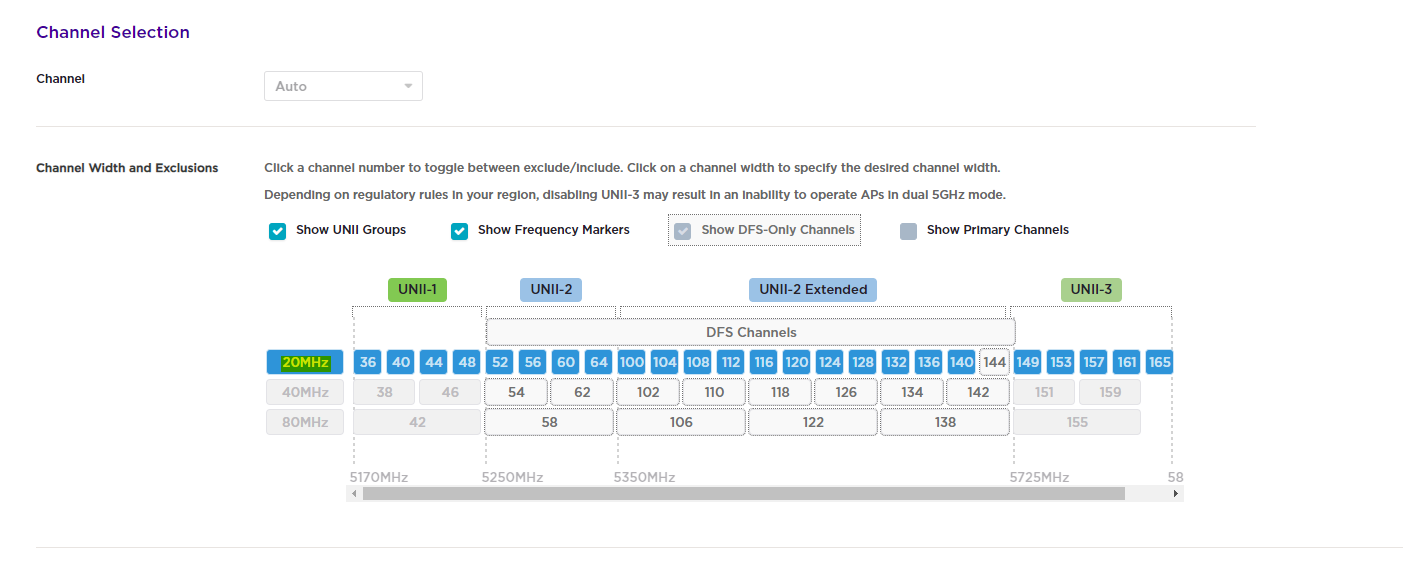Click 40MHz channel 38
This screenshot has width=1403, height=564.
[384, 392]
